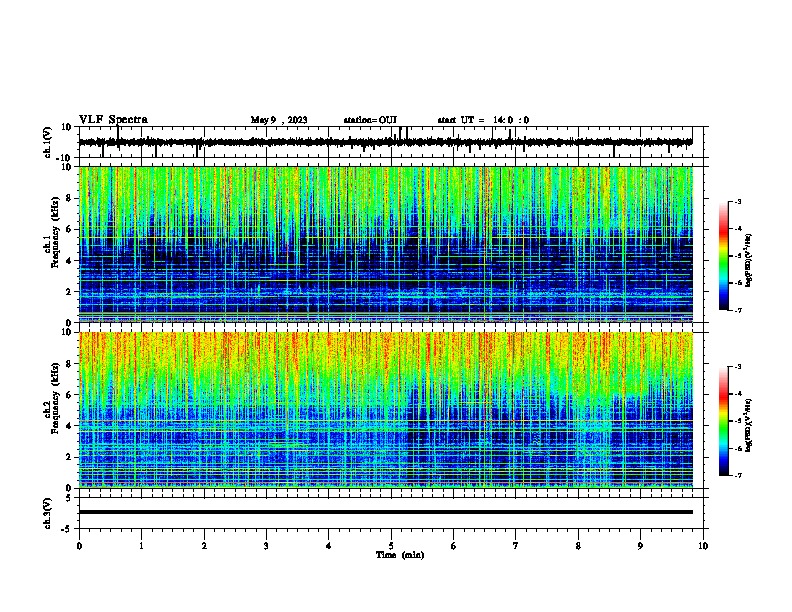
Task: Click the "ch.3(V)" axis label
Action: pyautogui.click(x=48, y=513)
